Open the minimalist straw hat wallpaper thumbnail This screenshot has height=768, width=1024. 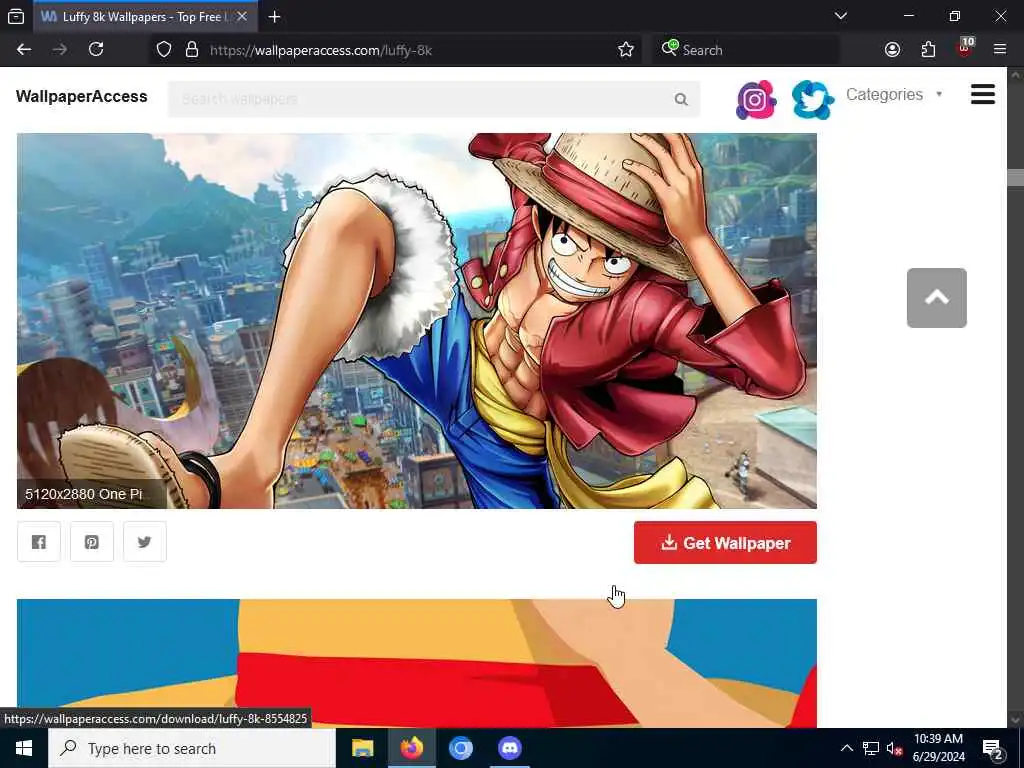coord(417,663)
